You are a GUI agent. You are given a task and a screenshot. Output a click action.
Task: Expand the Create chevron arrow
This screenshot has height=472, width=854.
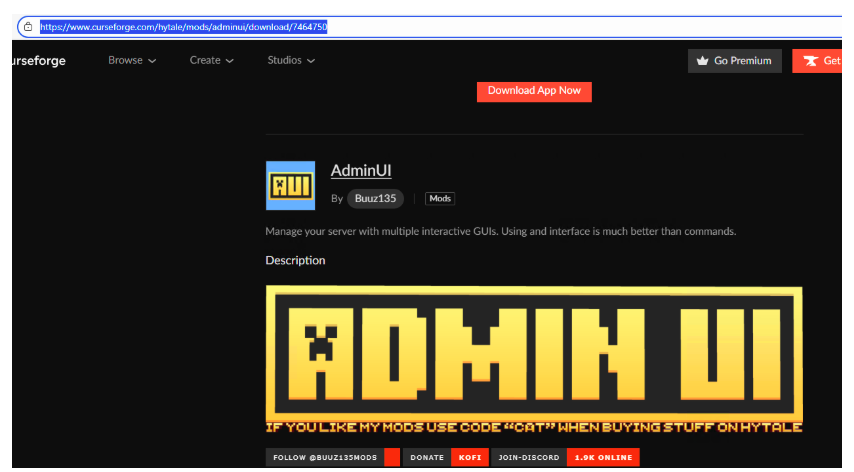[229, 61]
